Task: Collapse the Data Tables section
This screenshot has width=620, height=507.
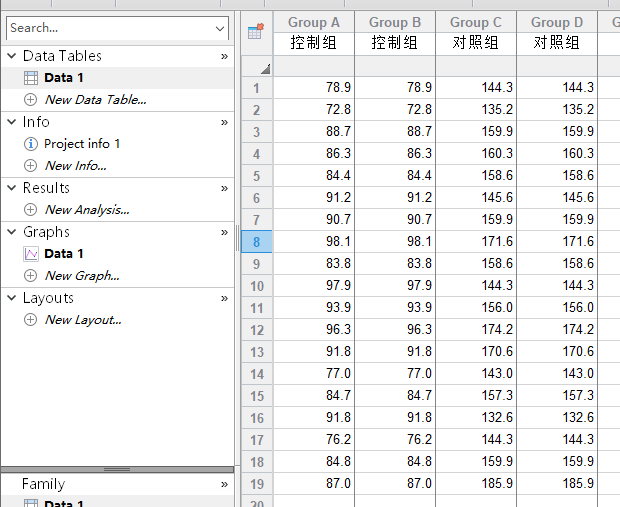Action: click(12, 56)
